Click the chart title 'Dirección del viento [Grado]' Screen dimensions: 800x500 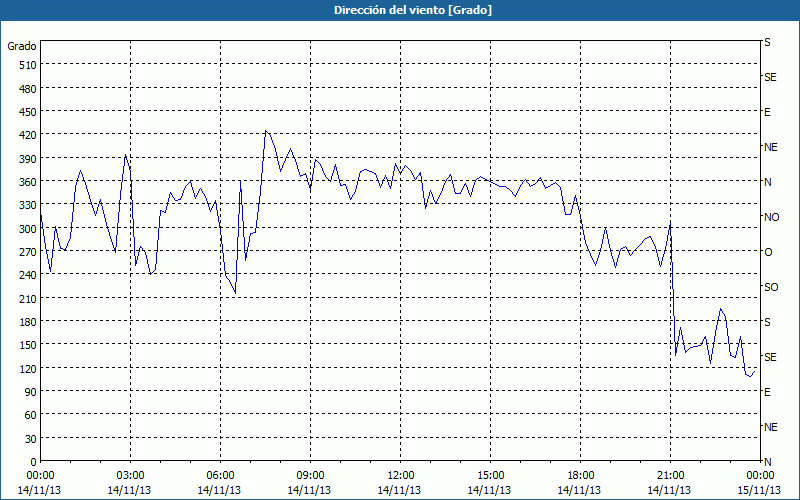(413, 10)
